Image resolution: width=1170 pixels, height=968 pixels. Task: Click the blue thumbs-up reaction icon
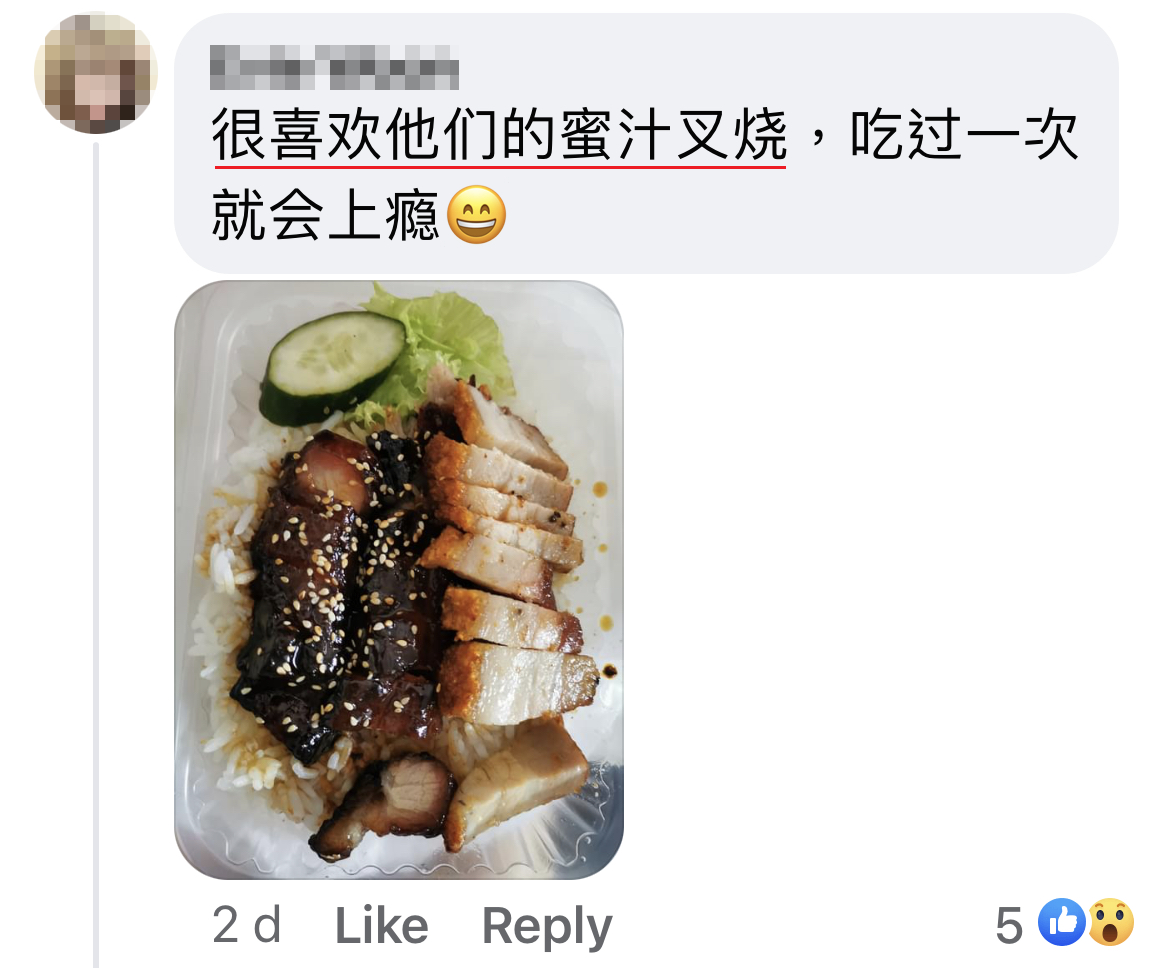(1062, 922)
